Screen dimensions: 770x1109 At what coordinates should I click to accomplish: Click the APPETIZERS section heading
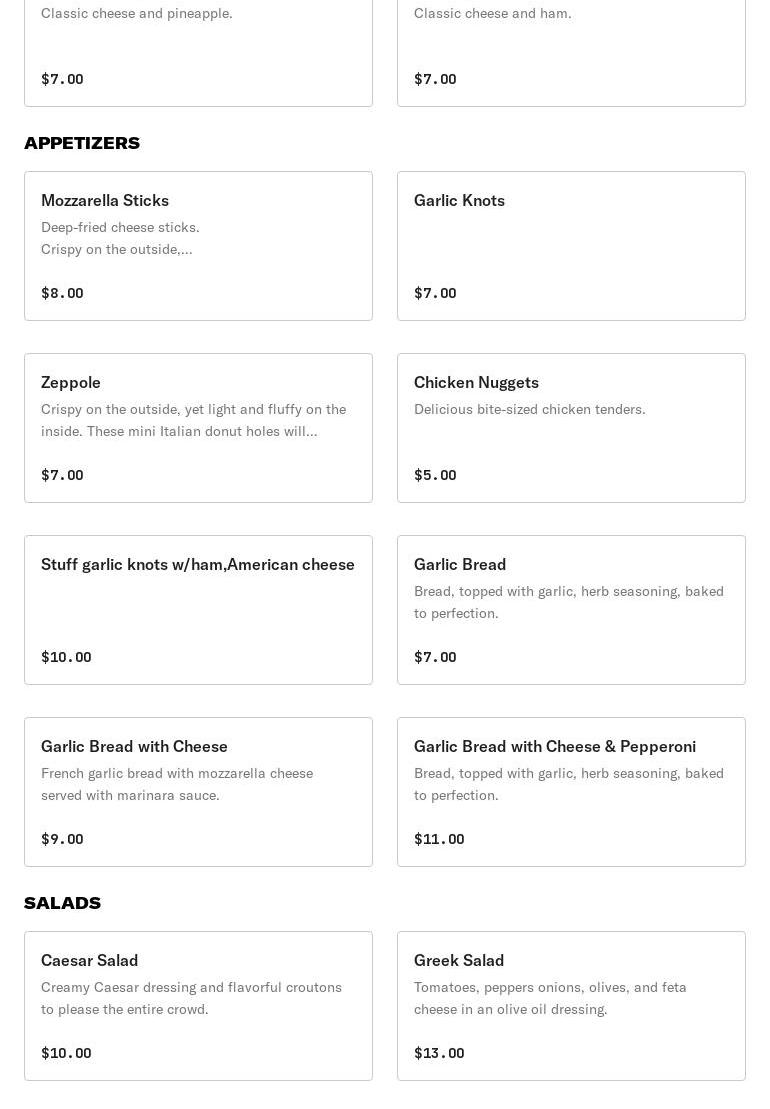[82, 143]
